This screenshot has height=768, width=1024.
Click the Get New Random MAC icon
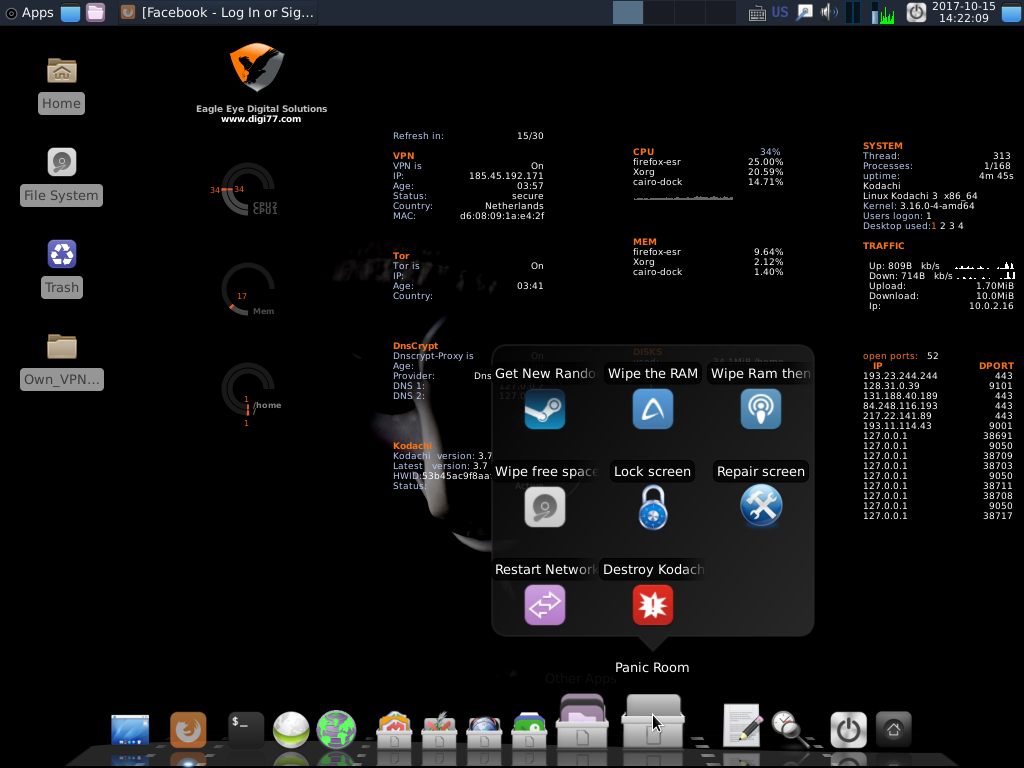(x=545, y=409)
